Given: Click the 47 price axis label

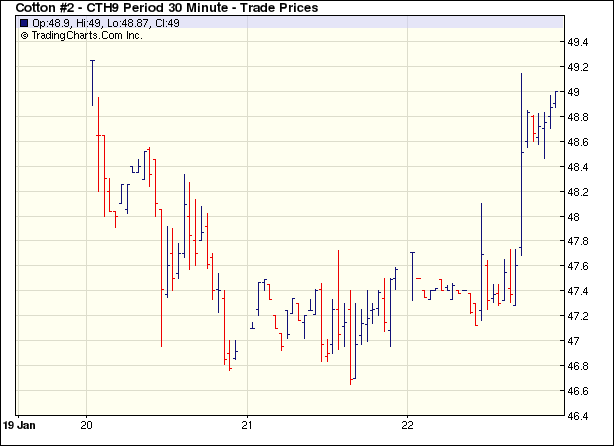Looking at the screenshot, I should pyautogui.click(x=575, y=341).
